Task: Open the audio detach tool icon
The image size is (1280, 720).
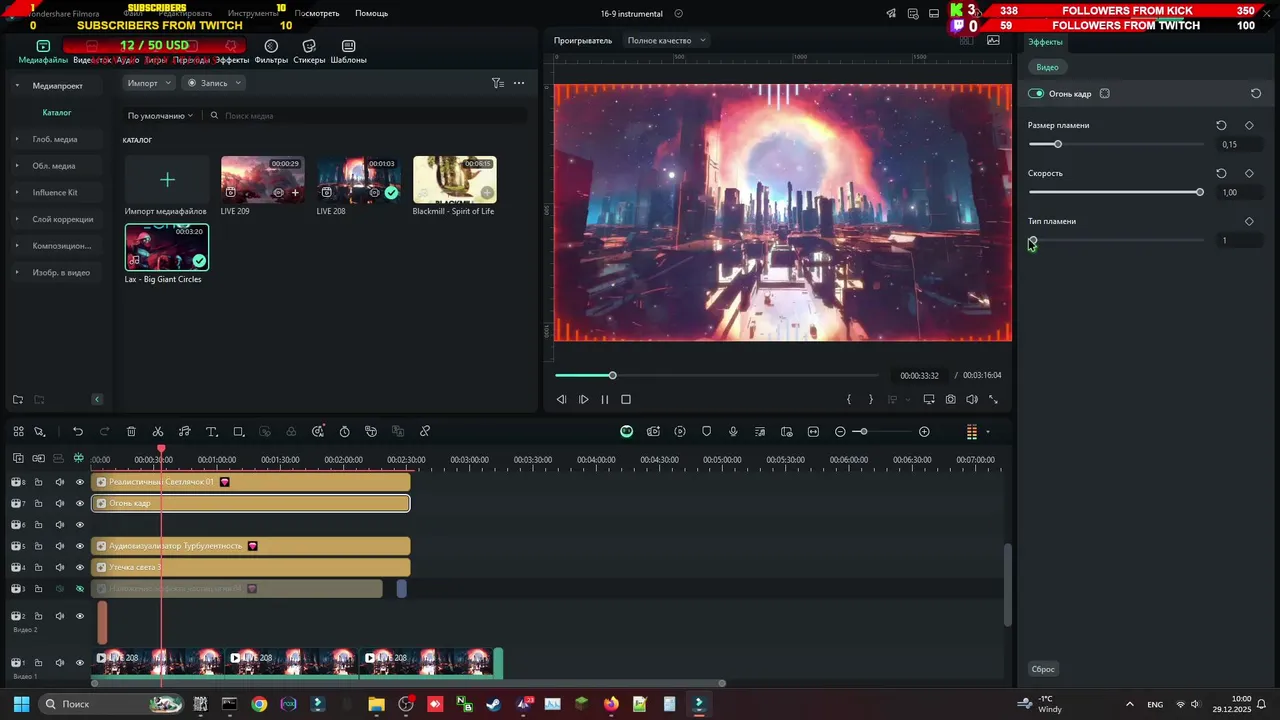Action: (185, 432)
